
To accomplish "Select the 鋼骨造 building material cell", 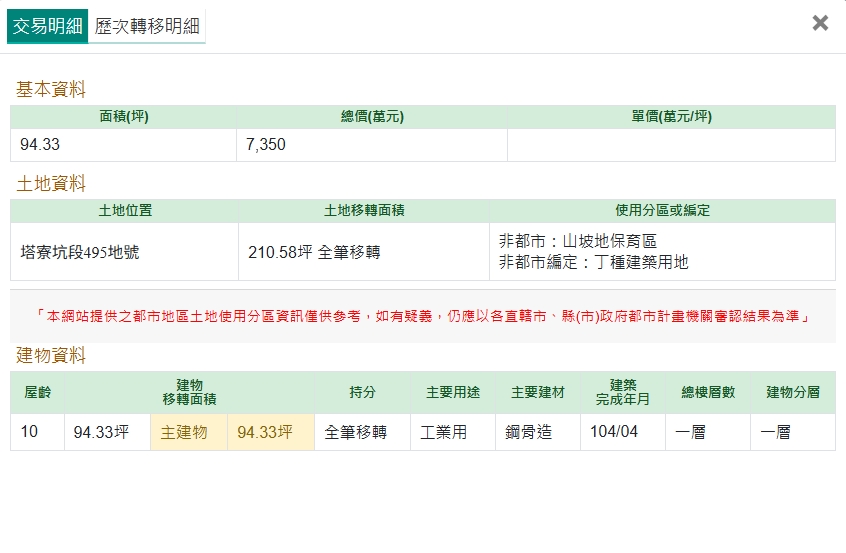I will point(527,433).
